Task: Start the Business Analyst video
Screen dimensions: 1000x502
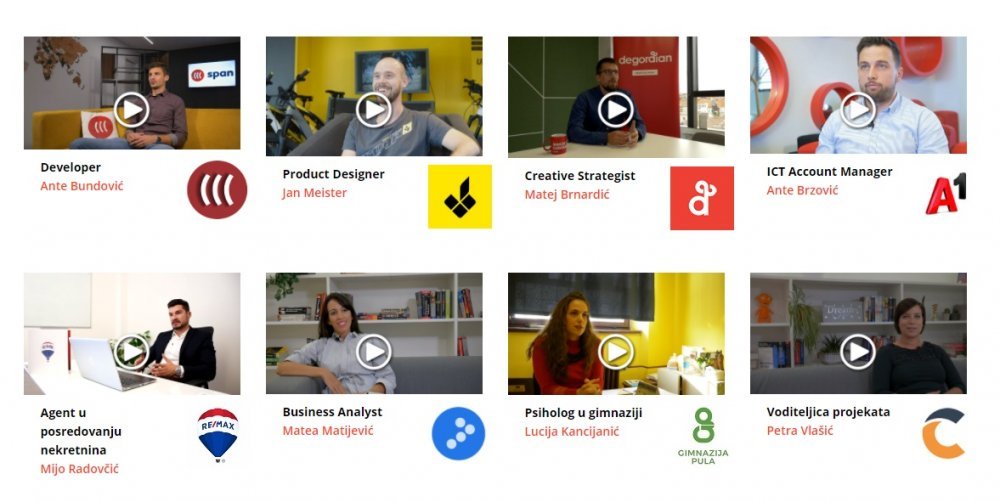Action: coord(374,351)
